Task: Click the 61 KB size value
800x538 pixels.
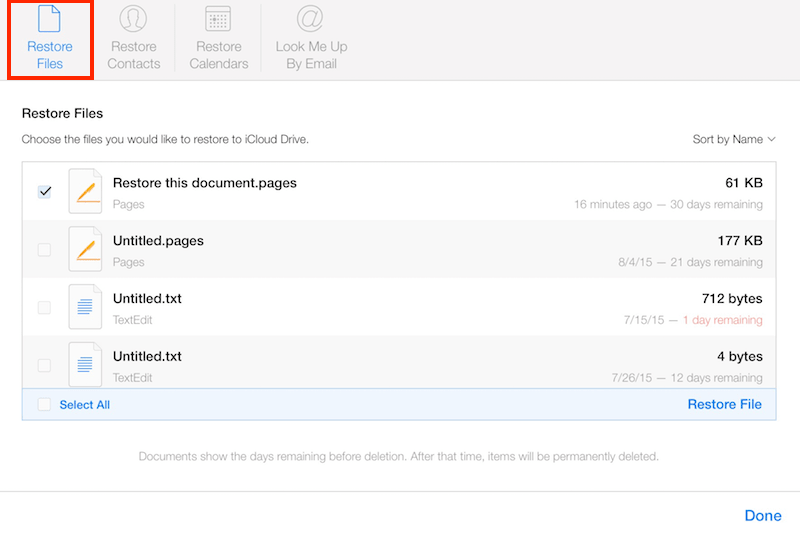Action: point(744,183)
